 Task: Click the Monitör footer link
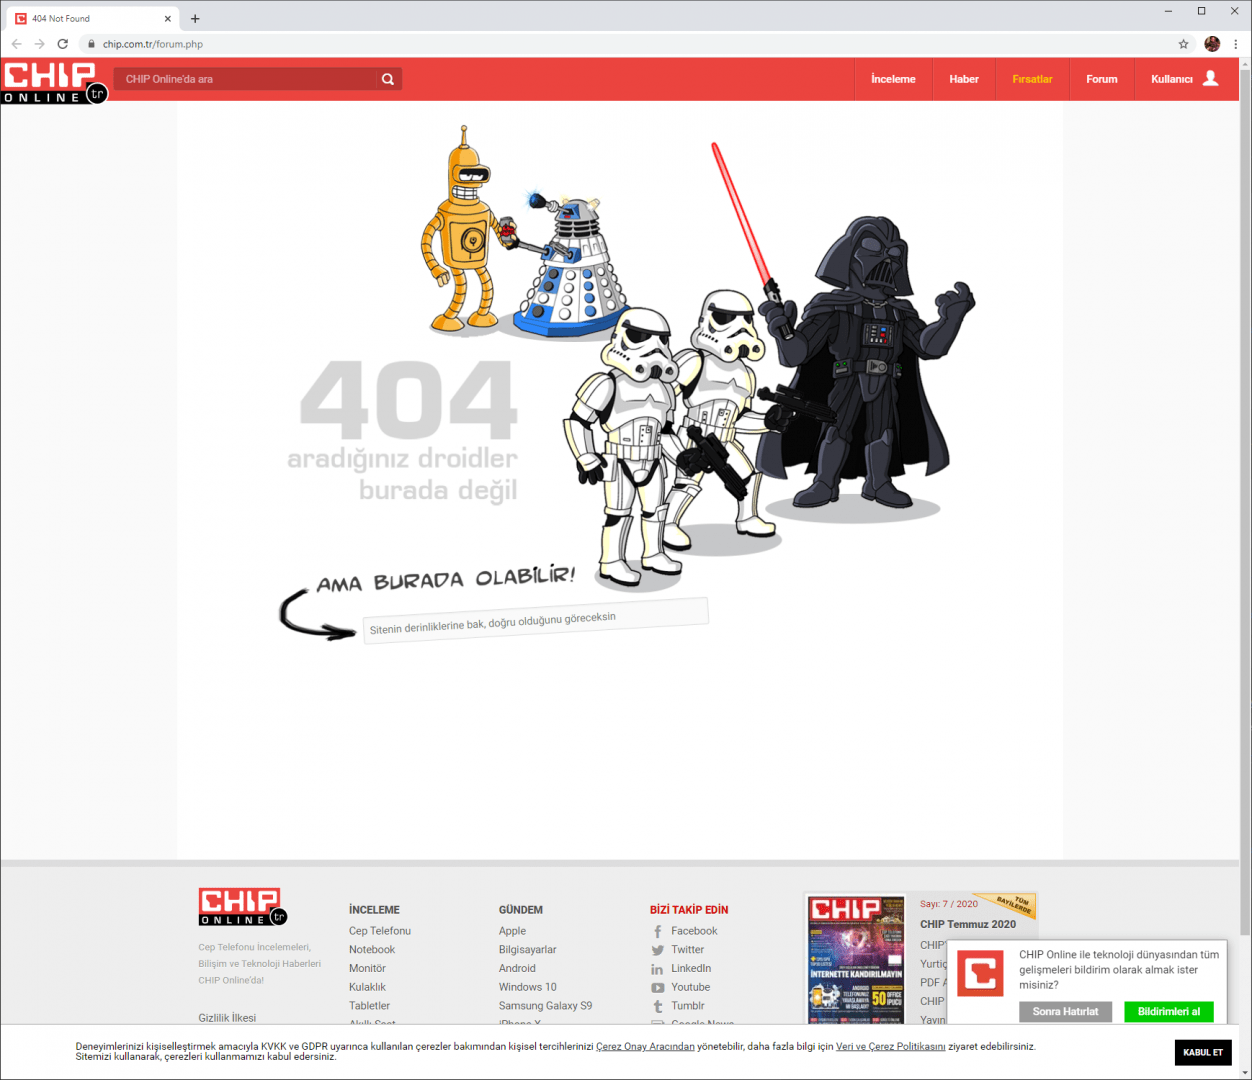[367, 968]
